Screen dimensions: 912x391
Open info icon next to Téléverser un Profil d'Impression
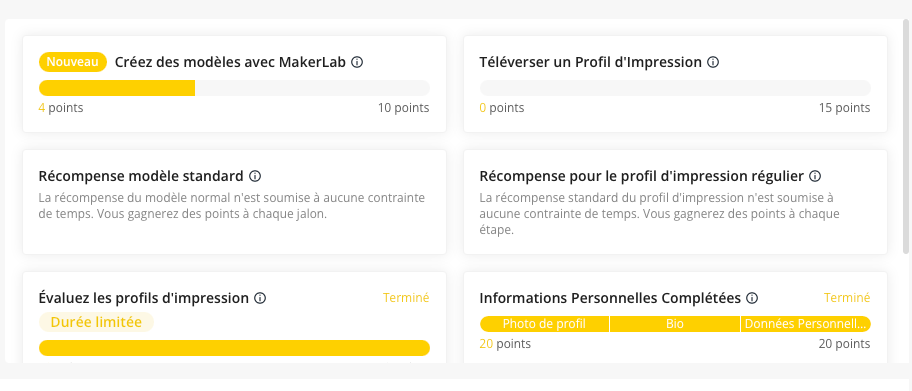point(712,62)
